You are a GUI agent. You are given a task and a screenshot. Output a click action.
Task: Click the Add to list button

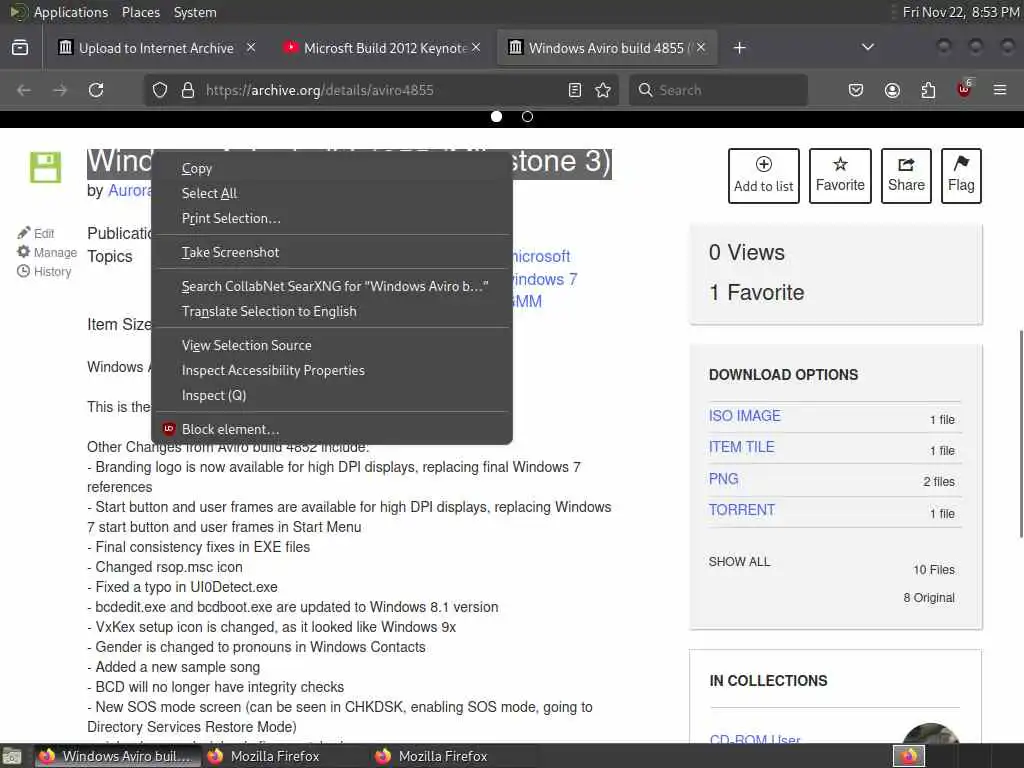point(763,176)
